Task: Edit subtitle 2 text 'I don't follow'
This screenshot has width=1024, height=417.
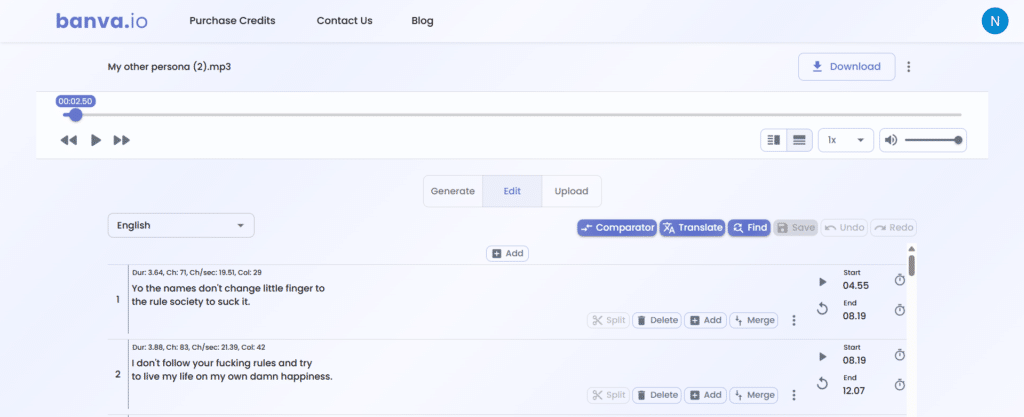Action: [x=232, y=370]
